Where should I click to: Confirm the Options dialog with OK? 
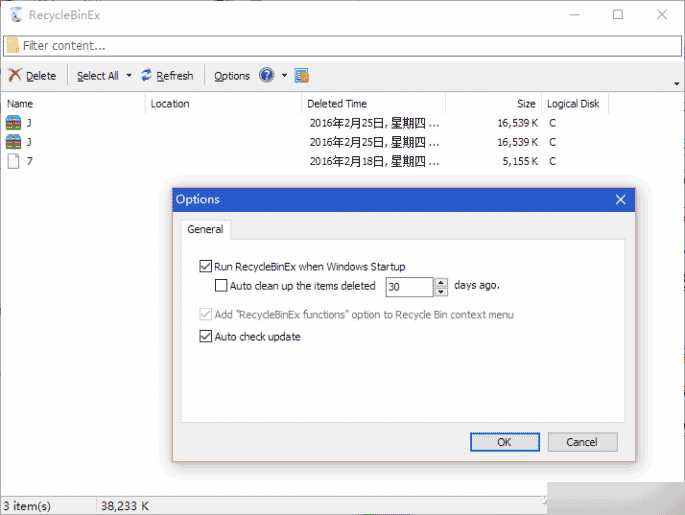[x=504, y=442]
